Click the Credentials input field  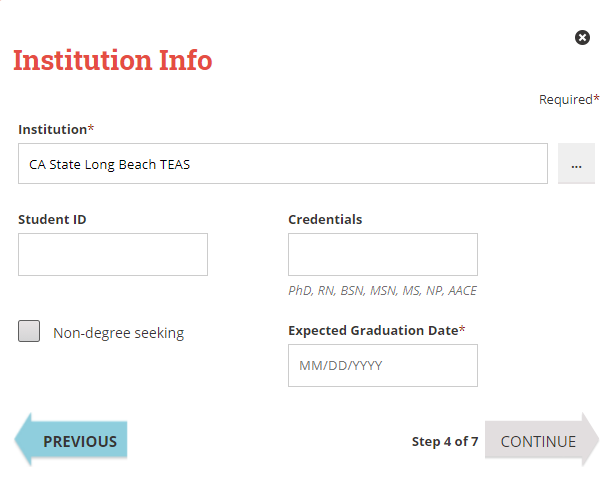[x=382, y=254]
